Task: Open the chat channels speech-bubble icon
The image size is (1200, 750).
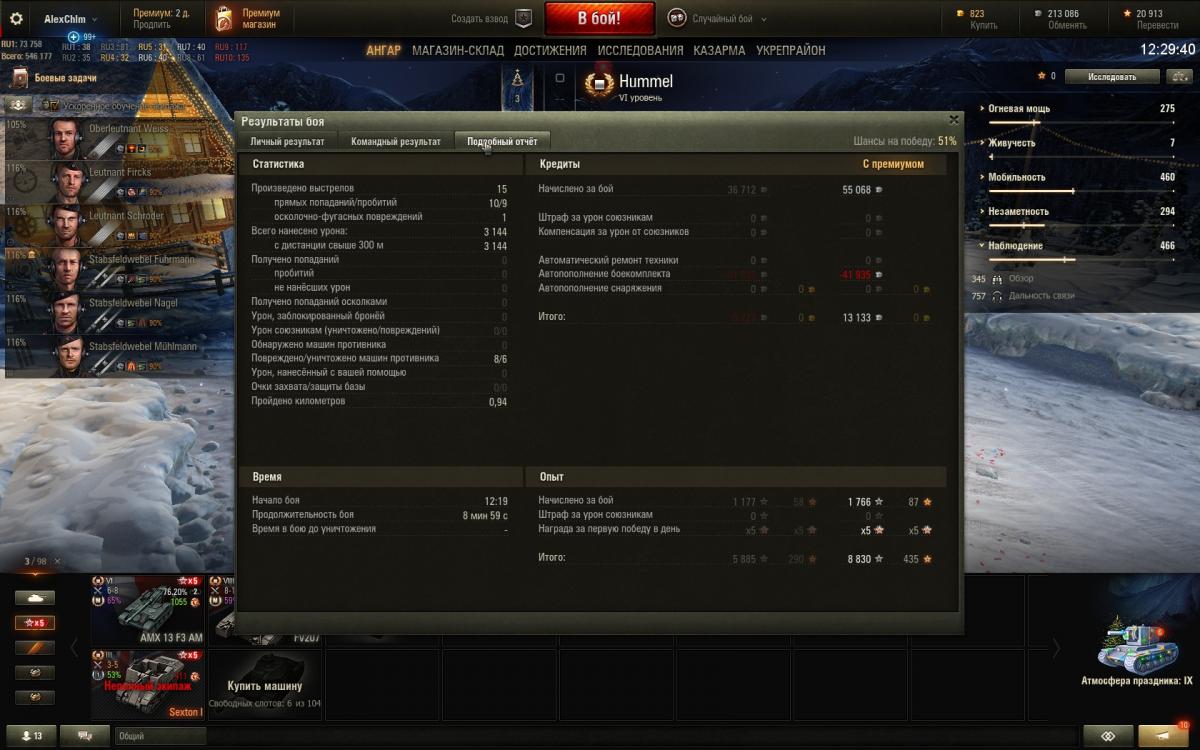Action: click(x=85, y=736)
